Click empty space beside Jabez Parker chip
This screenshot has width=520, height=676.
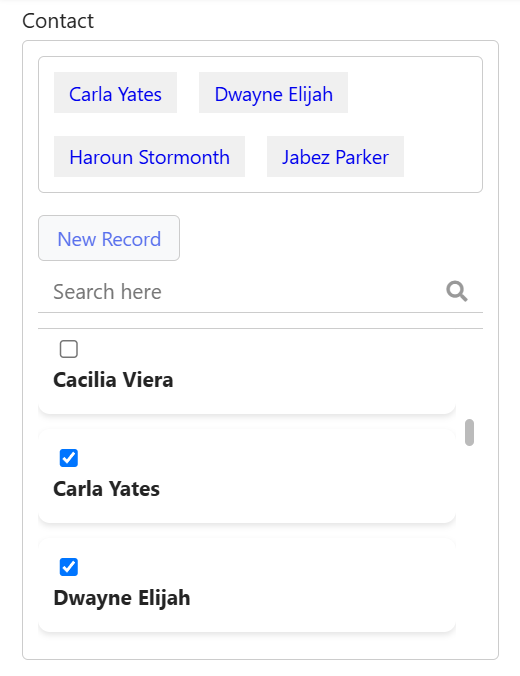[x=442, y=157]
